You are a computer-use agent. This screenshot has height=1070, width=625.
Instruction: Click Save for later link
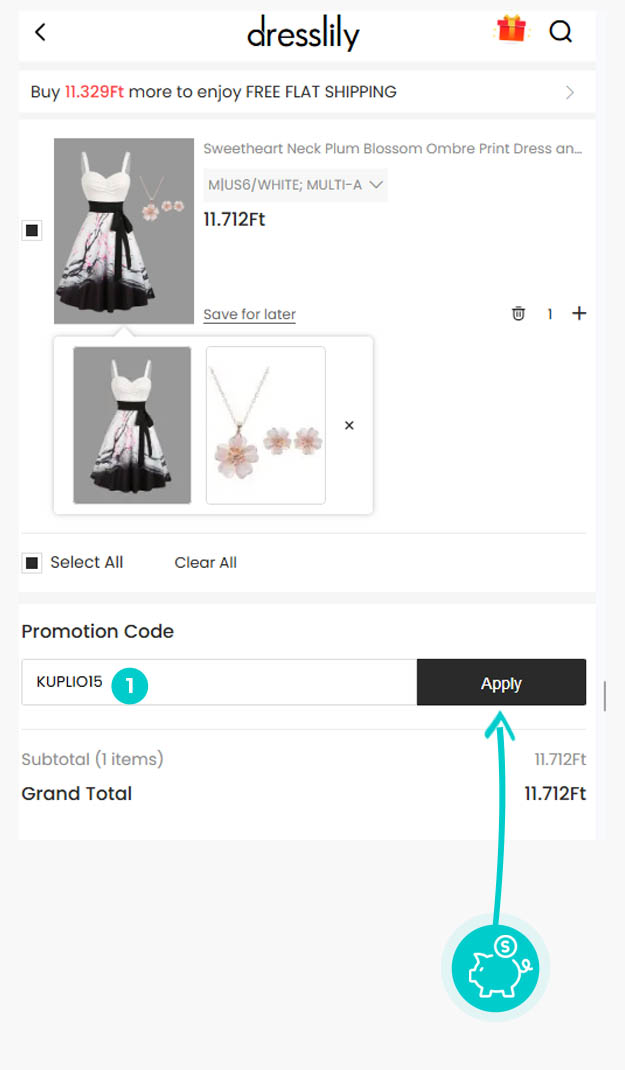click(250, 314)
